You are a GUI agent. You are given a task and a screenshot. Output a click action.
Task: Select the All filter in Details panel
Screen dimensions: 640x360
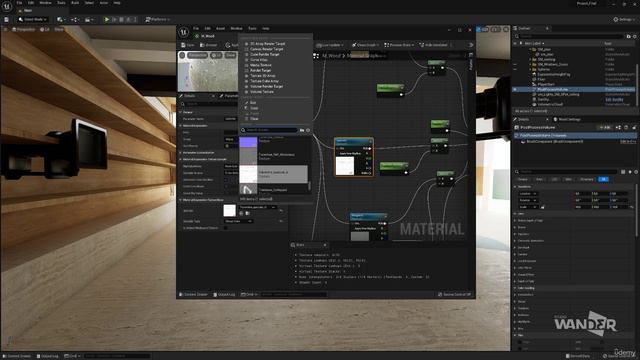click(x=603, y=179)
